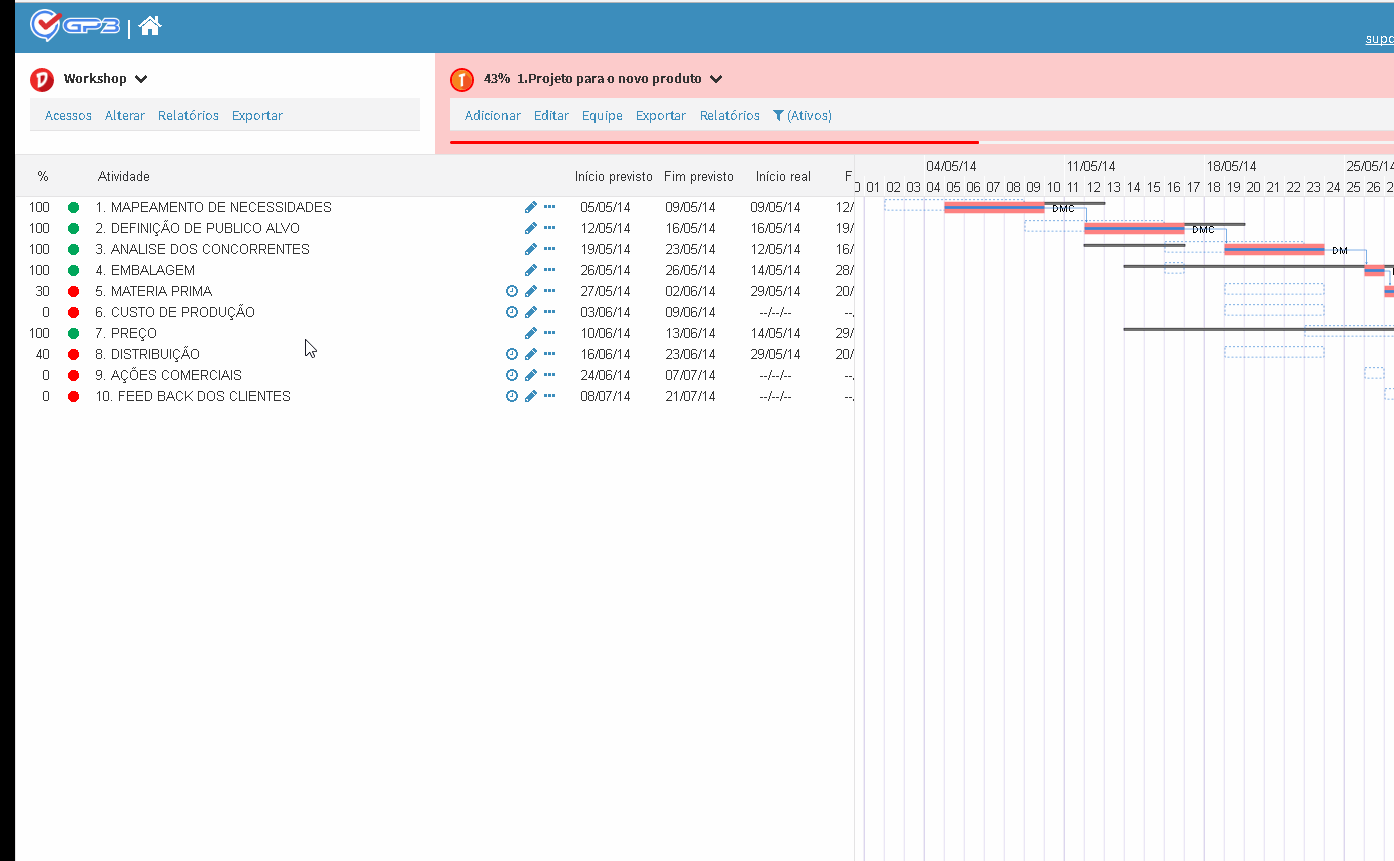Edit ANALISE DOS CONCORRENTES with the pencil icon

coord(531,249)
